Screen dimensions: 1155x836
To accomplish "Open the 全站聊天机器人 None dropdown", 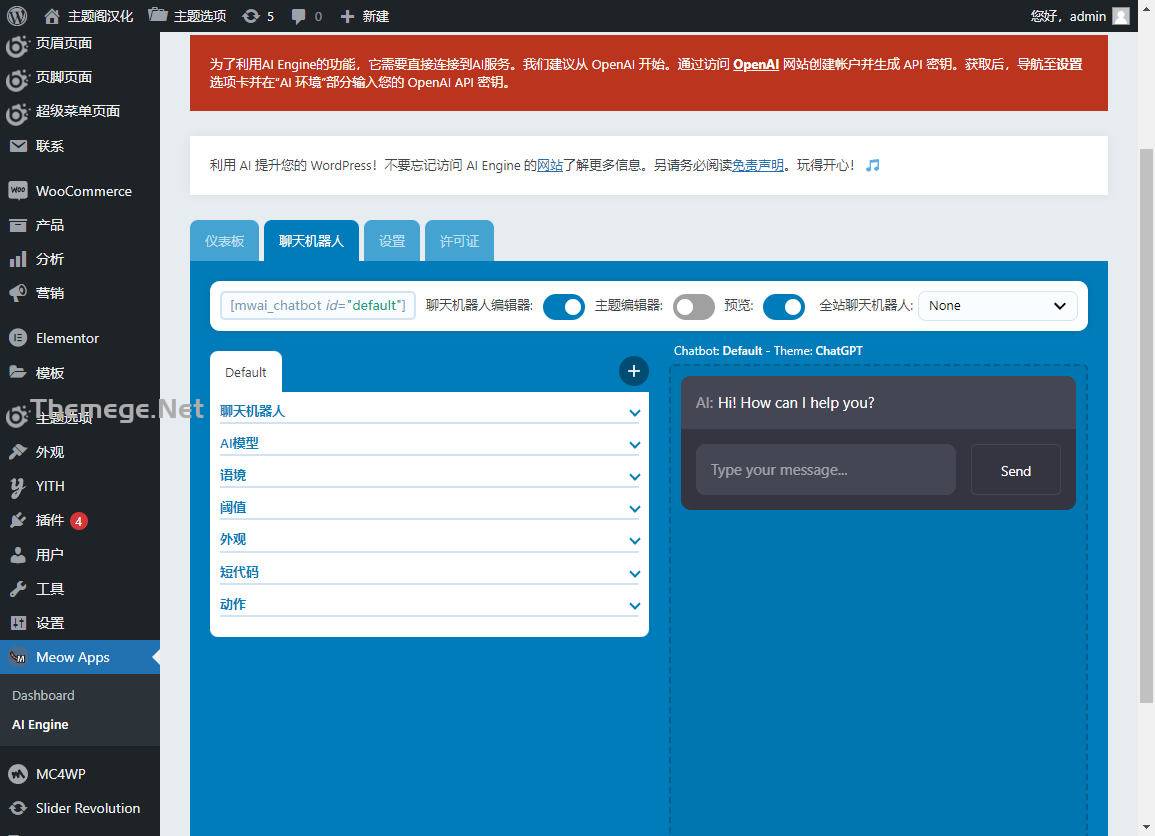I will click(997, 306).
